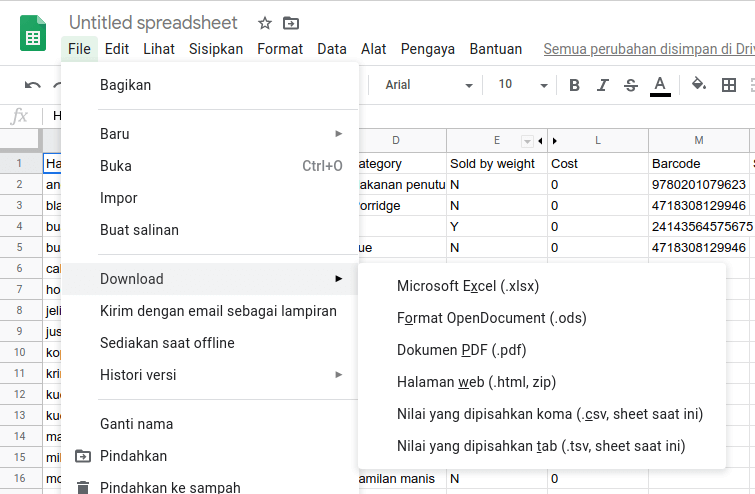Open the Data menu

click(332, 49)
